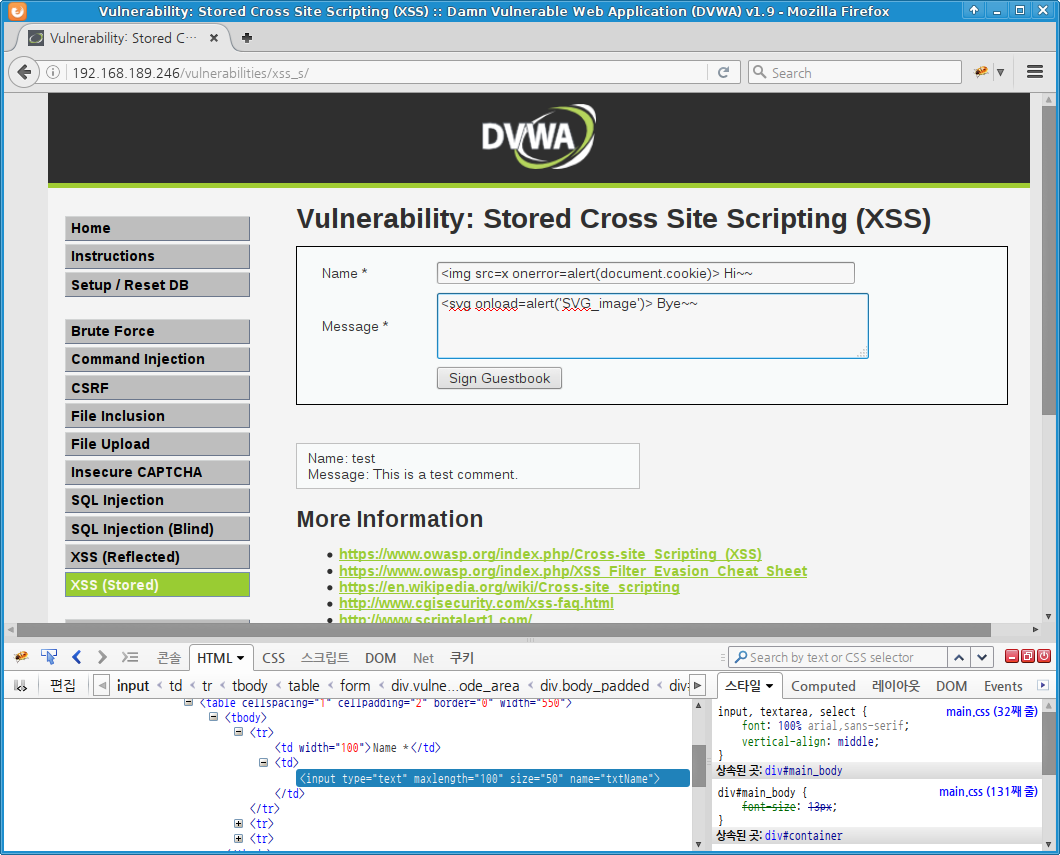Viewport: 1060px width, 855px height.
Task: Open the Events side panel
Action: pos(1003,686)
